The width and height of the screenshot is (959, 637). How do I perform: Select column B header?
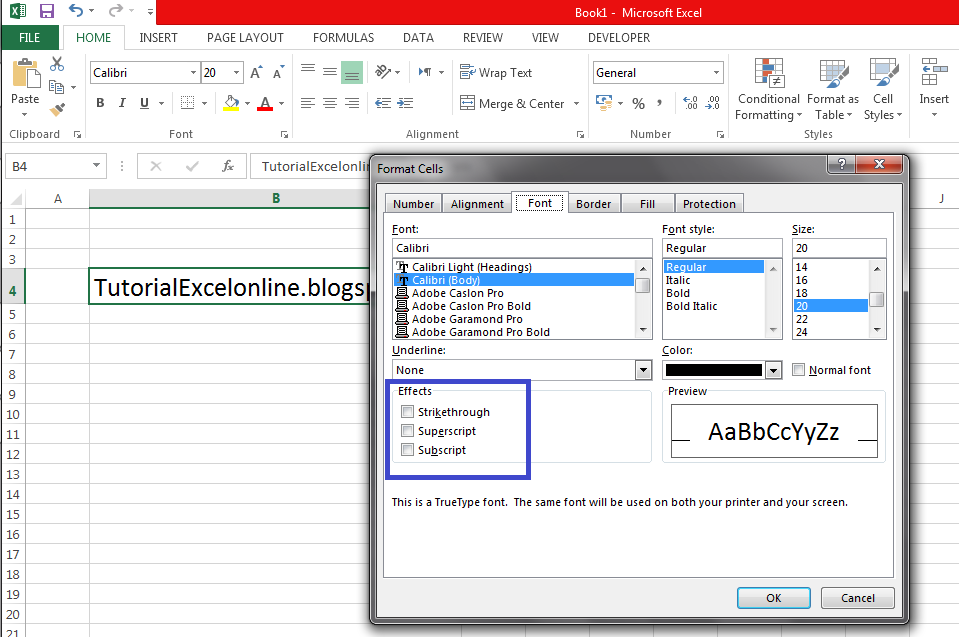pos(276,198)
